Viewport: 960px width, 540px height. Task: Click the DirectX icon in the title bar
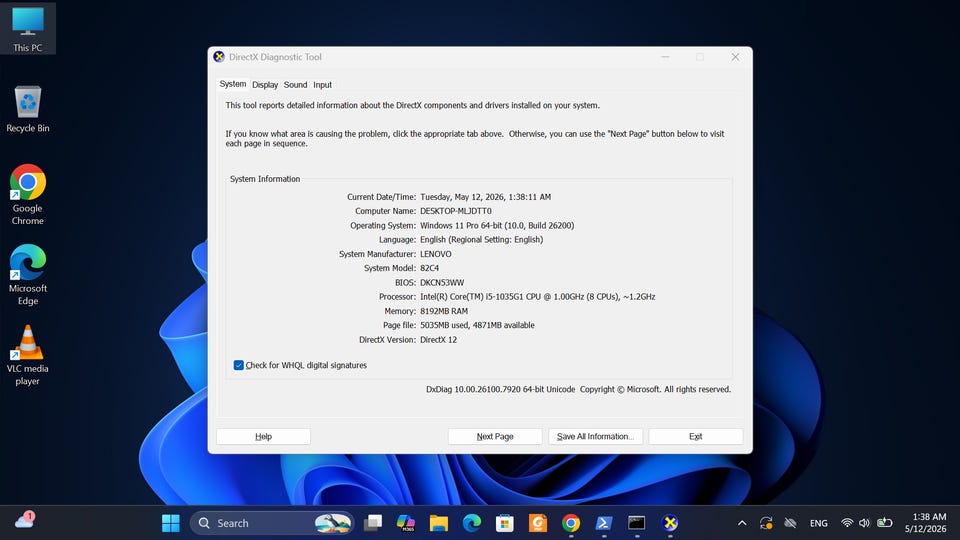(x=219, y=57)
